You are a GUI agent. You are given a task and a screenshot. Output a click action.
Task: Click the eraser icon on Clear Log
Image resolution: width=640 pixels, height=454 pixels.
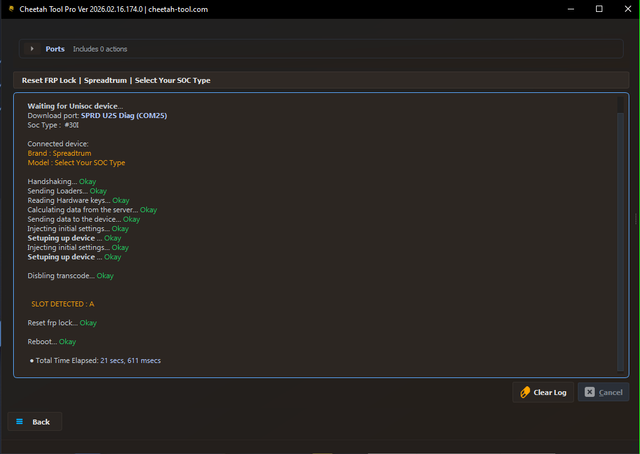pos(525,392)
